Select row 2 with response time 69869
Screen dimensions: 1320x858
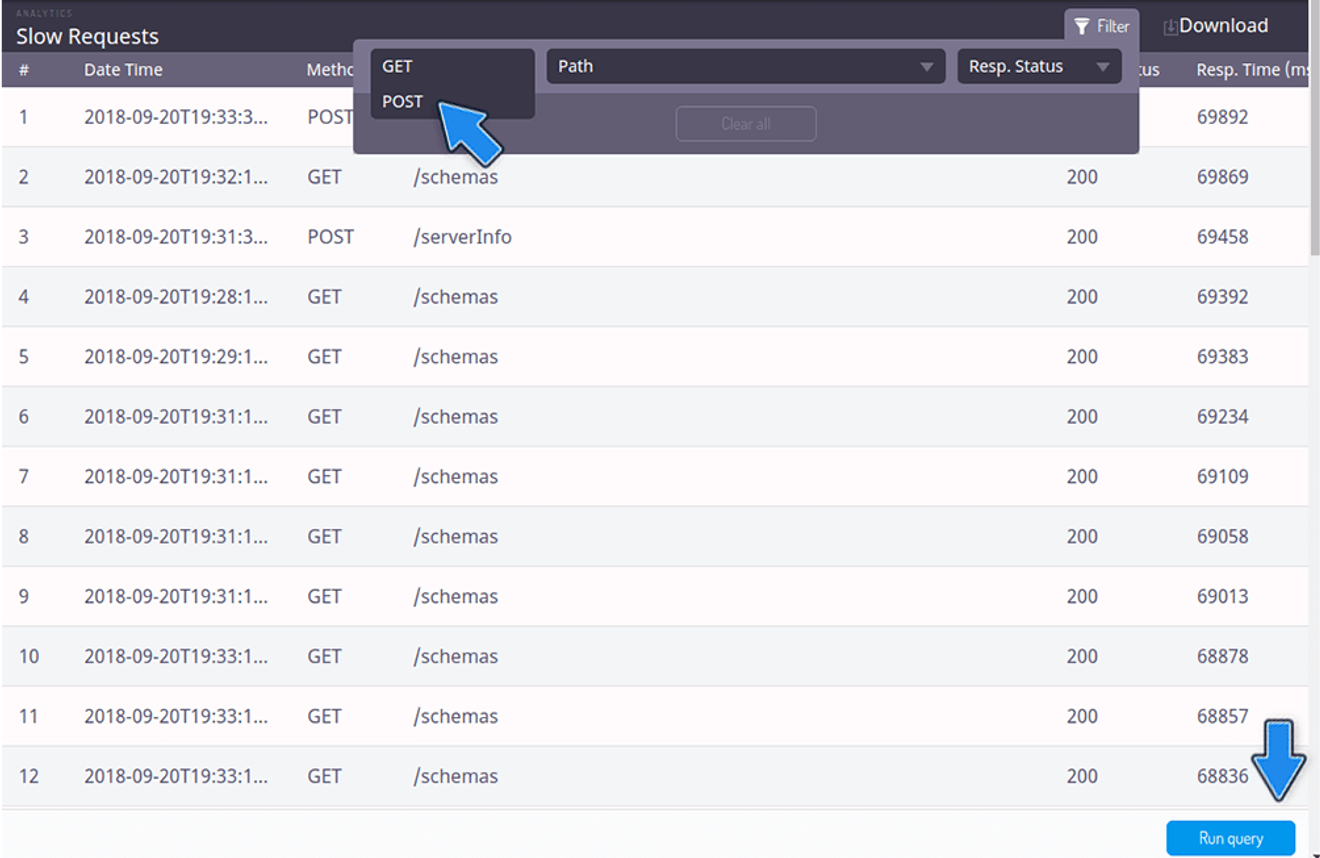point(654,177)
